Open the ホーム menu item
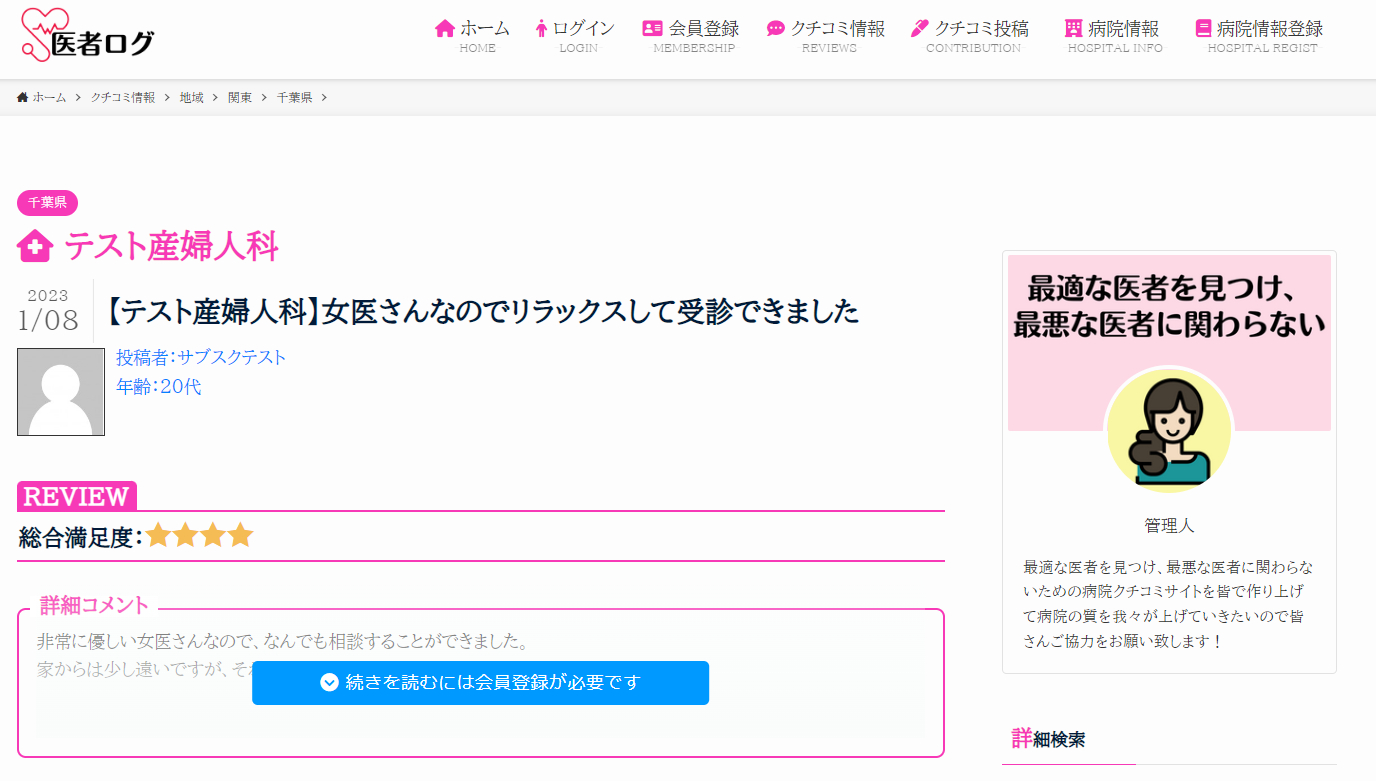1376x781 pixels. click(473, 36)
